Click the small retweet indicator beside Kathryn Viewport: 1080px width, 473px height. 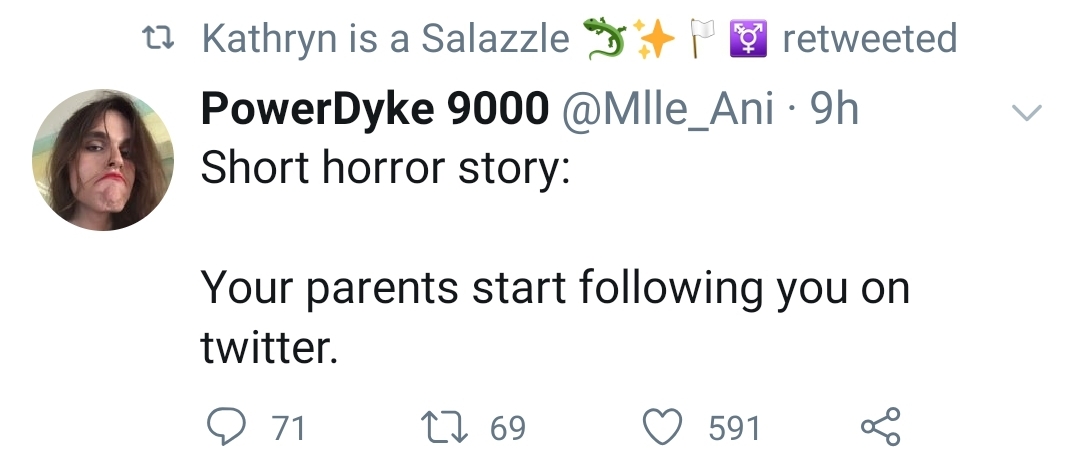coord(158,38)
